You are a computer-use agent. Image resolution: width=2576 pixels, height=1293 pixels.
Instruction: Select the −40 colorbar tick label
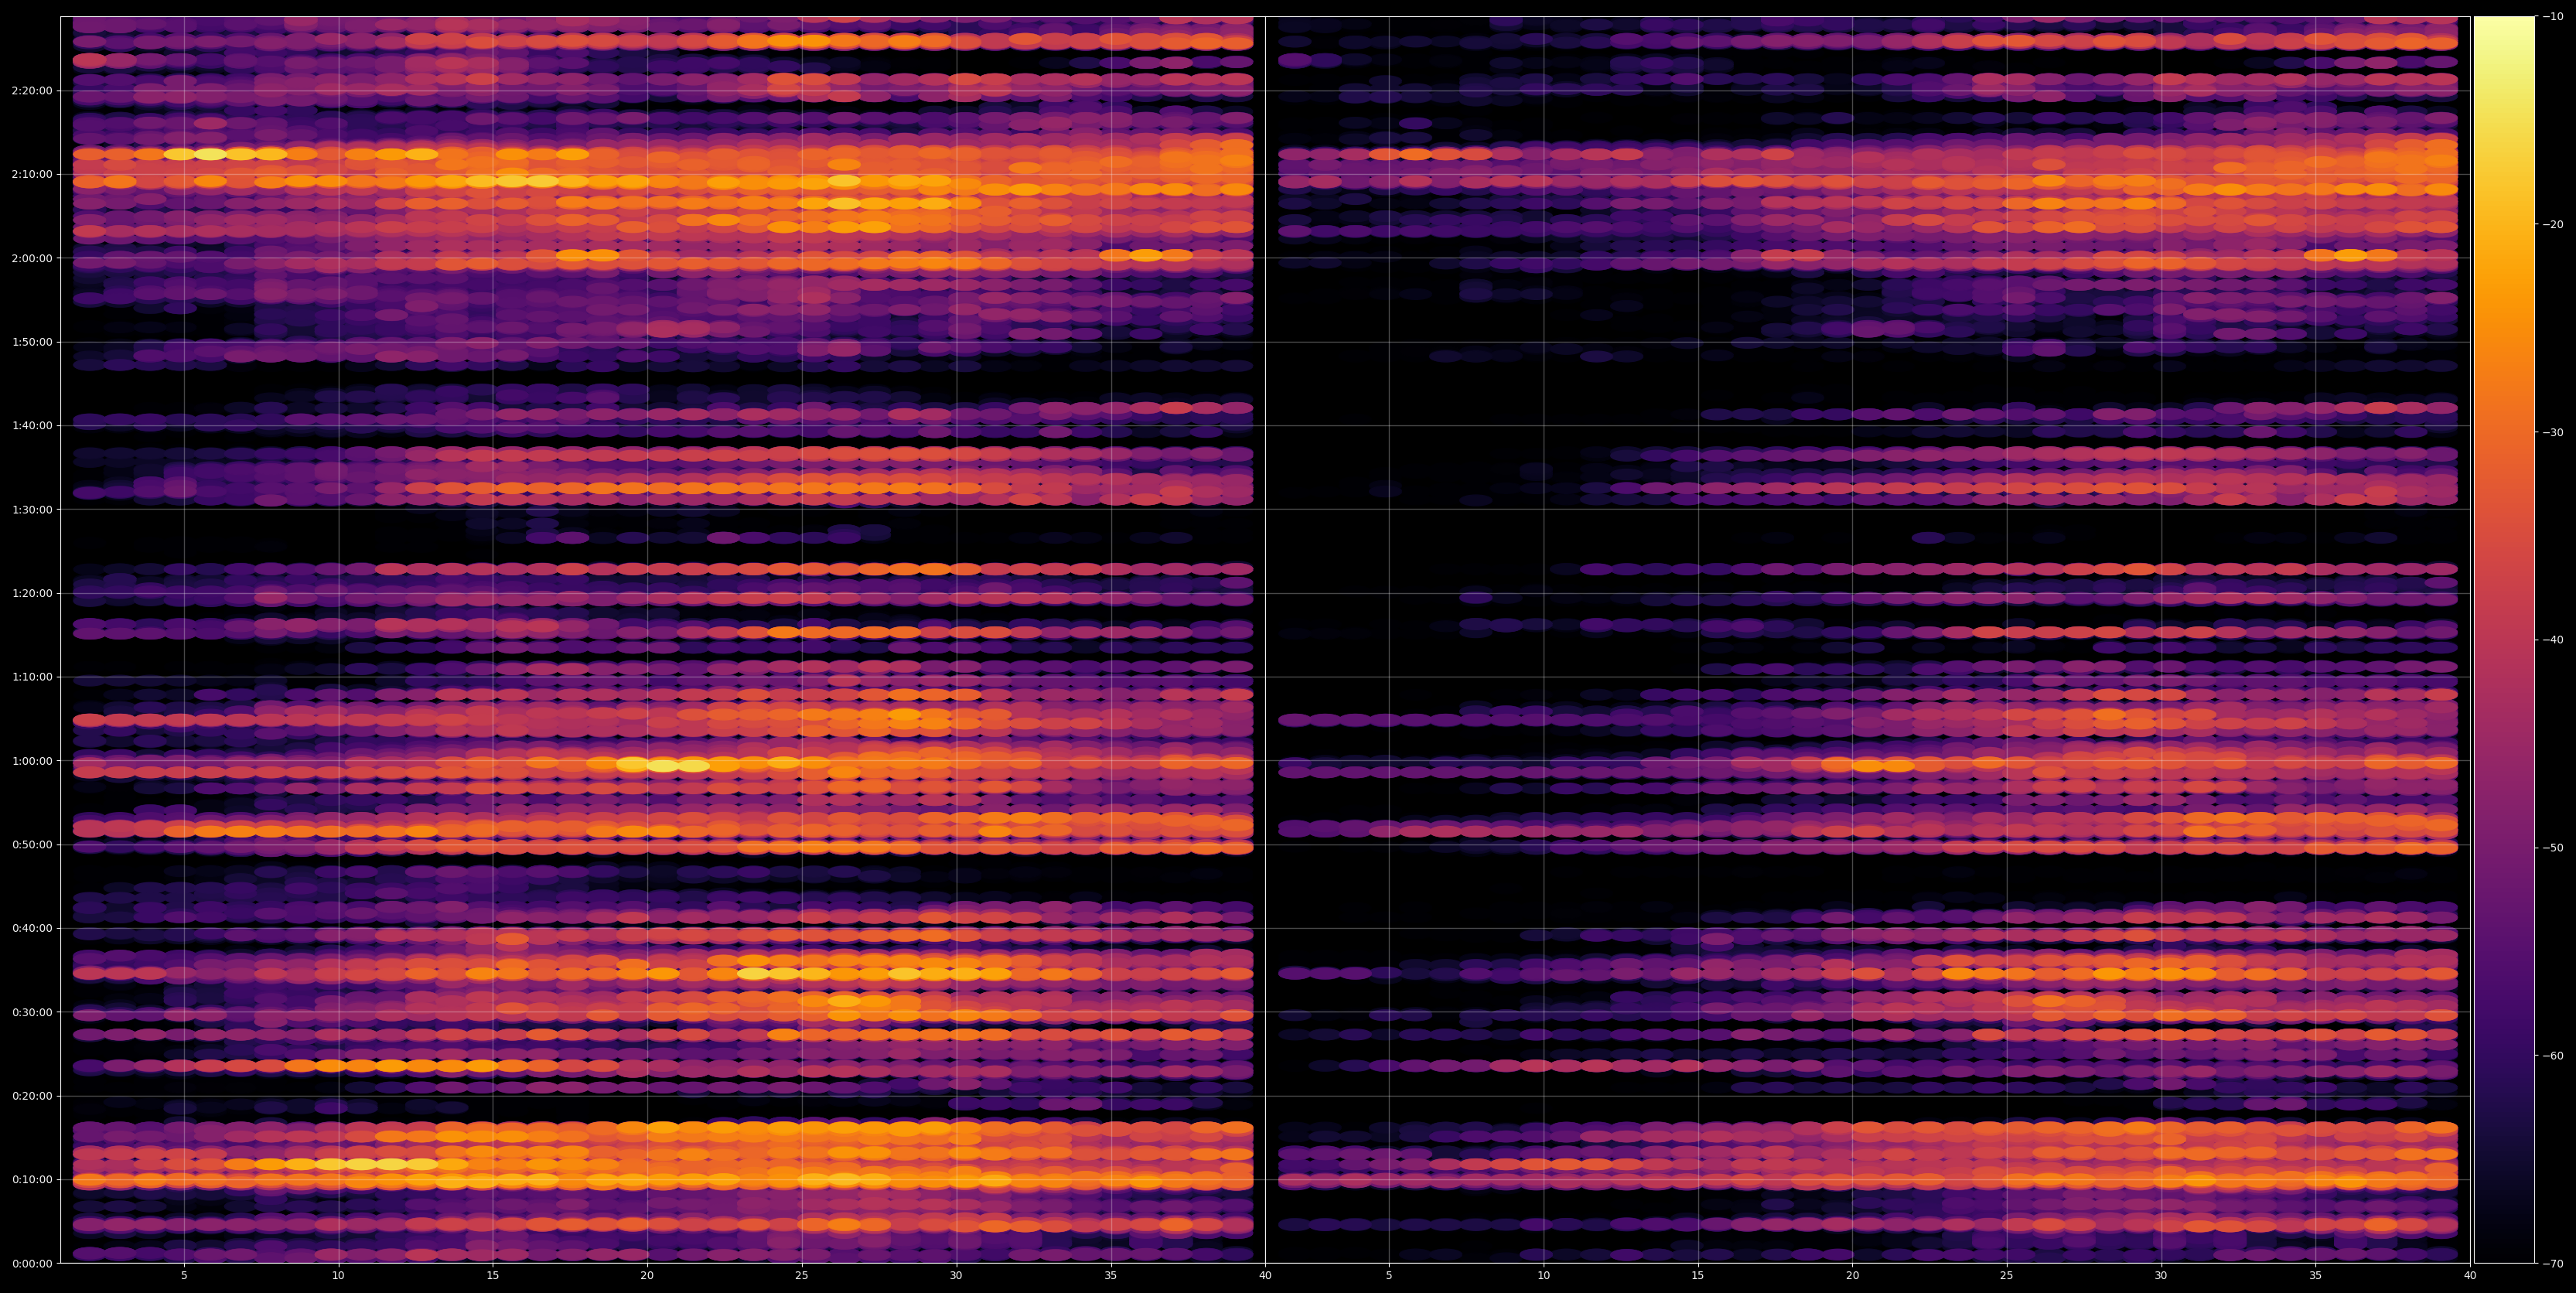click(2553, 640)
